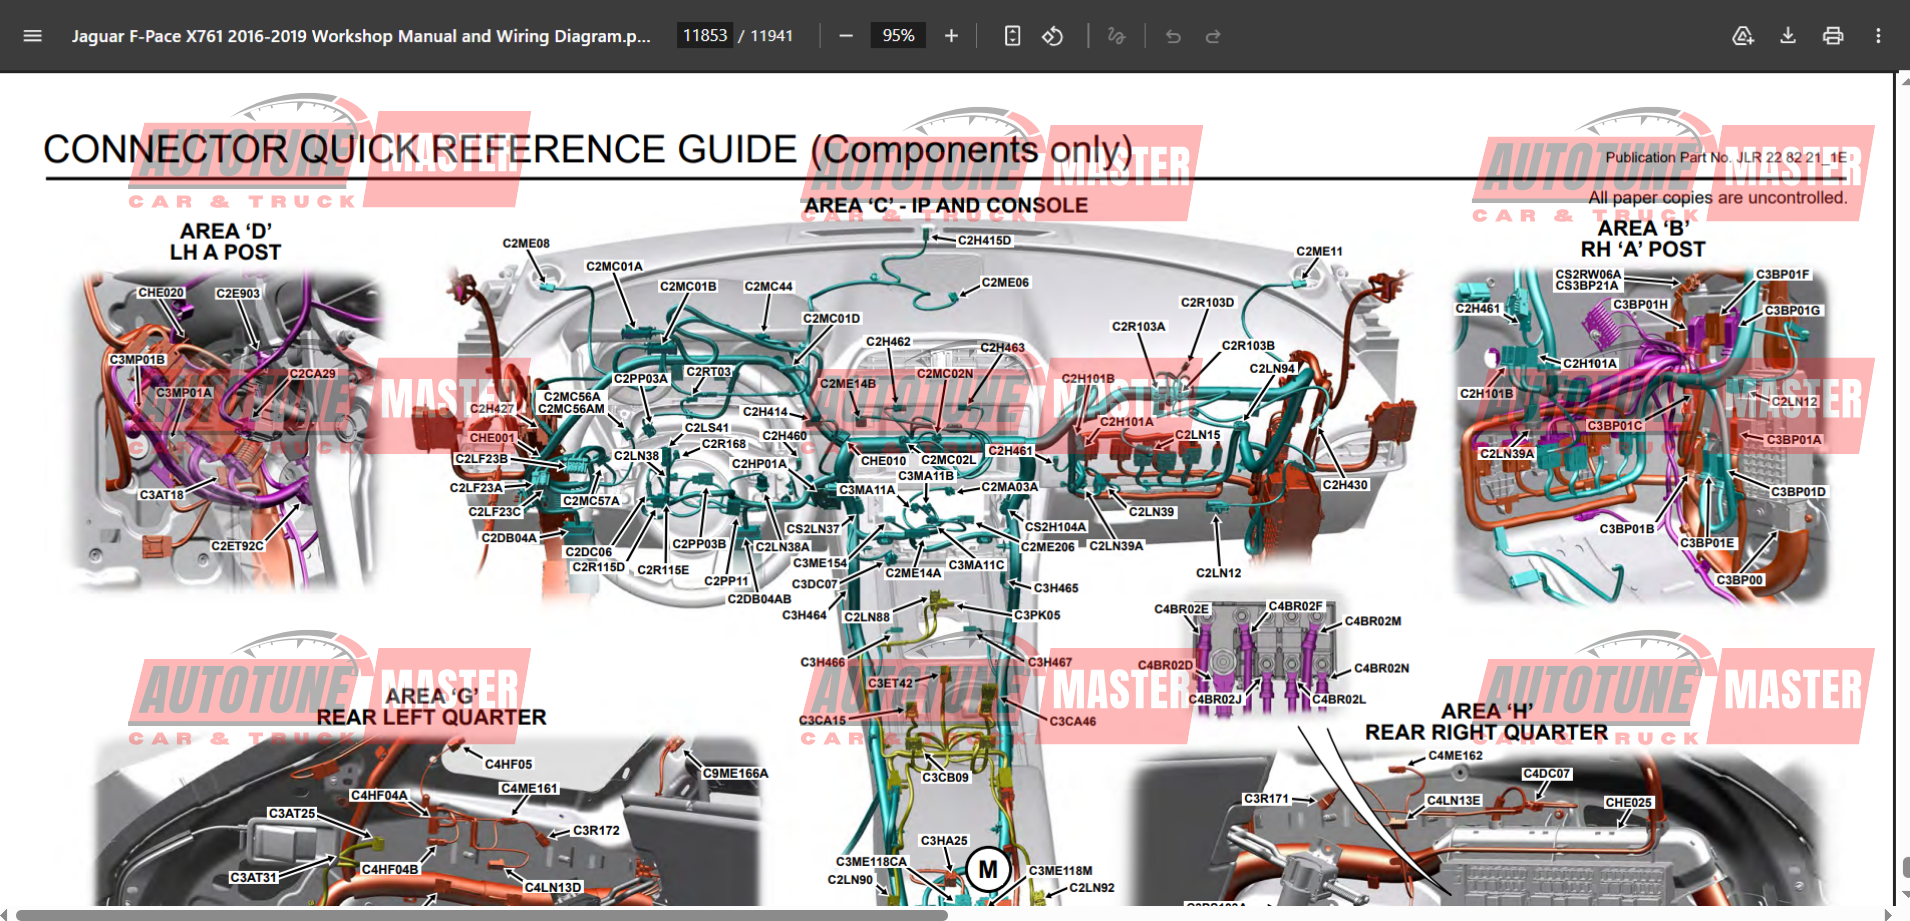This screenshot has height=921, width=1910.
Task: Click connector label CHE020
Action: click(x=161, y=293)
